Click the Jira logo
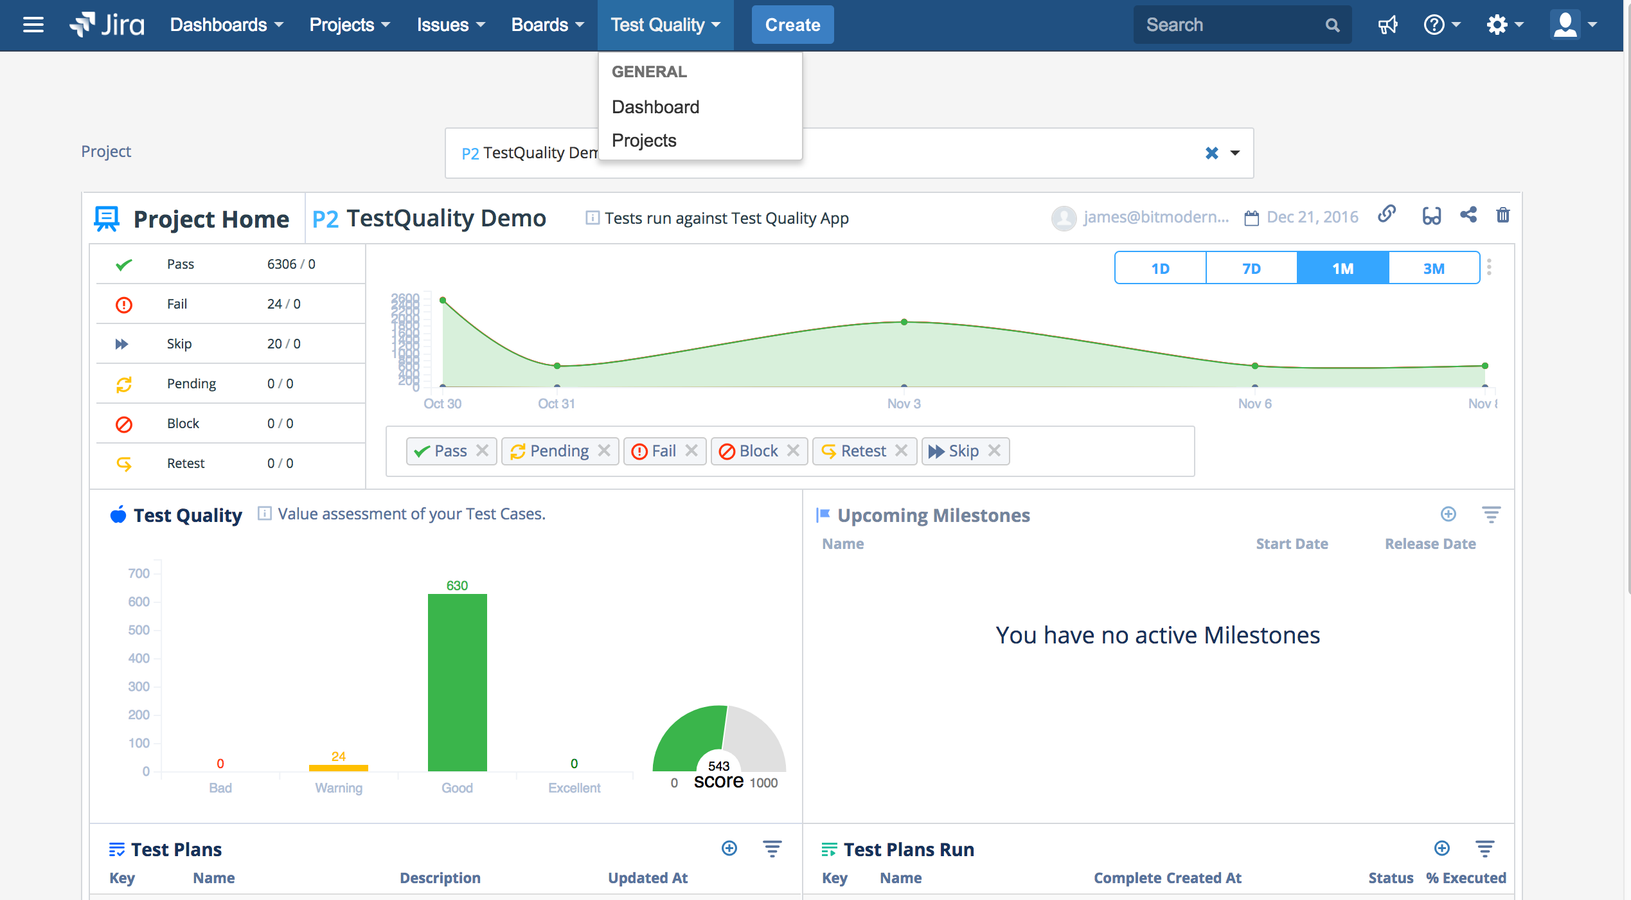The image size is (1631, 900). point(107,25)
